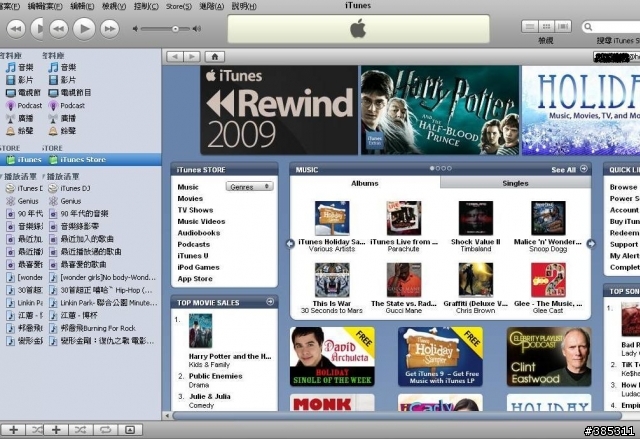Open the 進階(A) menu
The height and width of the screenshot is (439, 640).
pyautogui.click(x=212, y=6)
